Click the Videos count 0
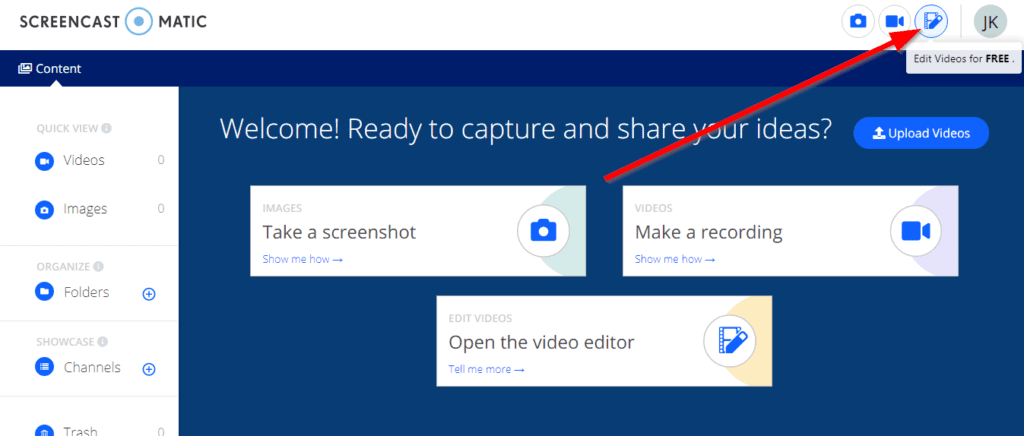 (x=161, y=160)
